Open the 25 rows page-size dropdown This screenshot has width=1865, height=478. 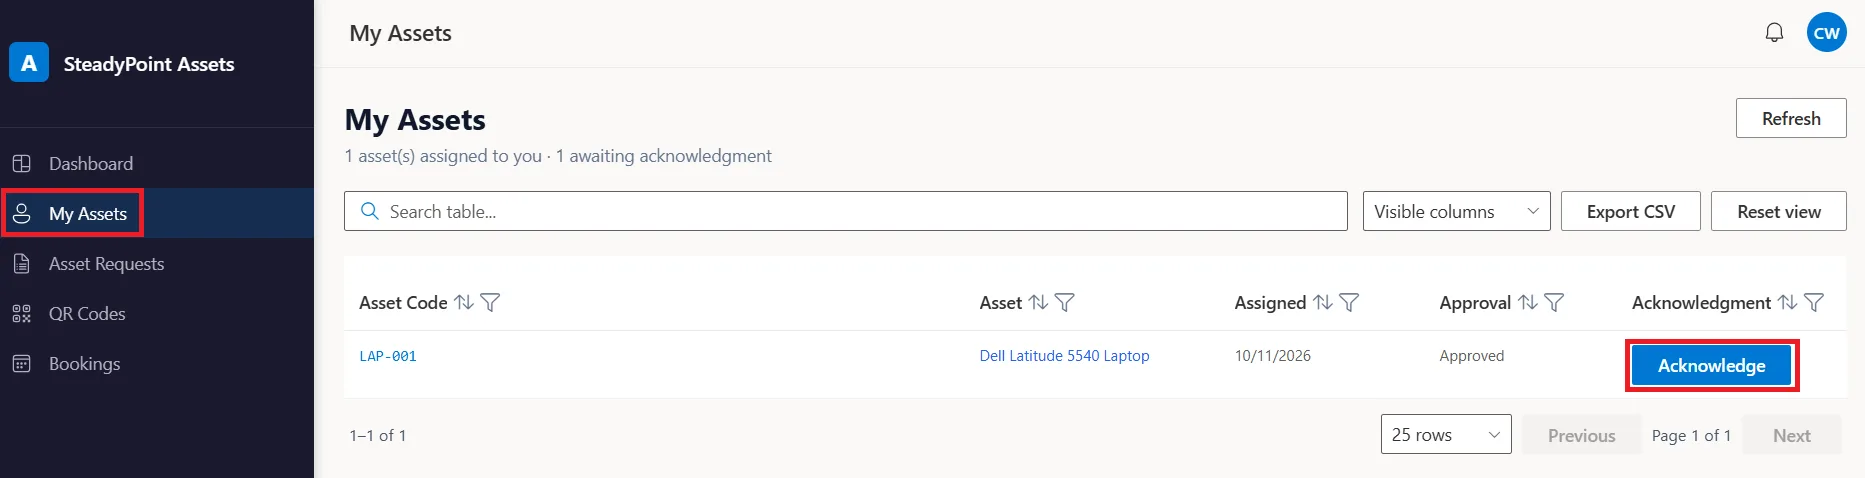pyautogui.click(x=1446, y=434)
